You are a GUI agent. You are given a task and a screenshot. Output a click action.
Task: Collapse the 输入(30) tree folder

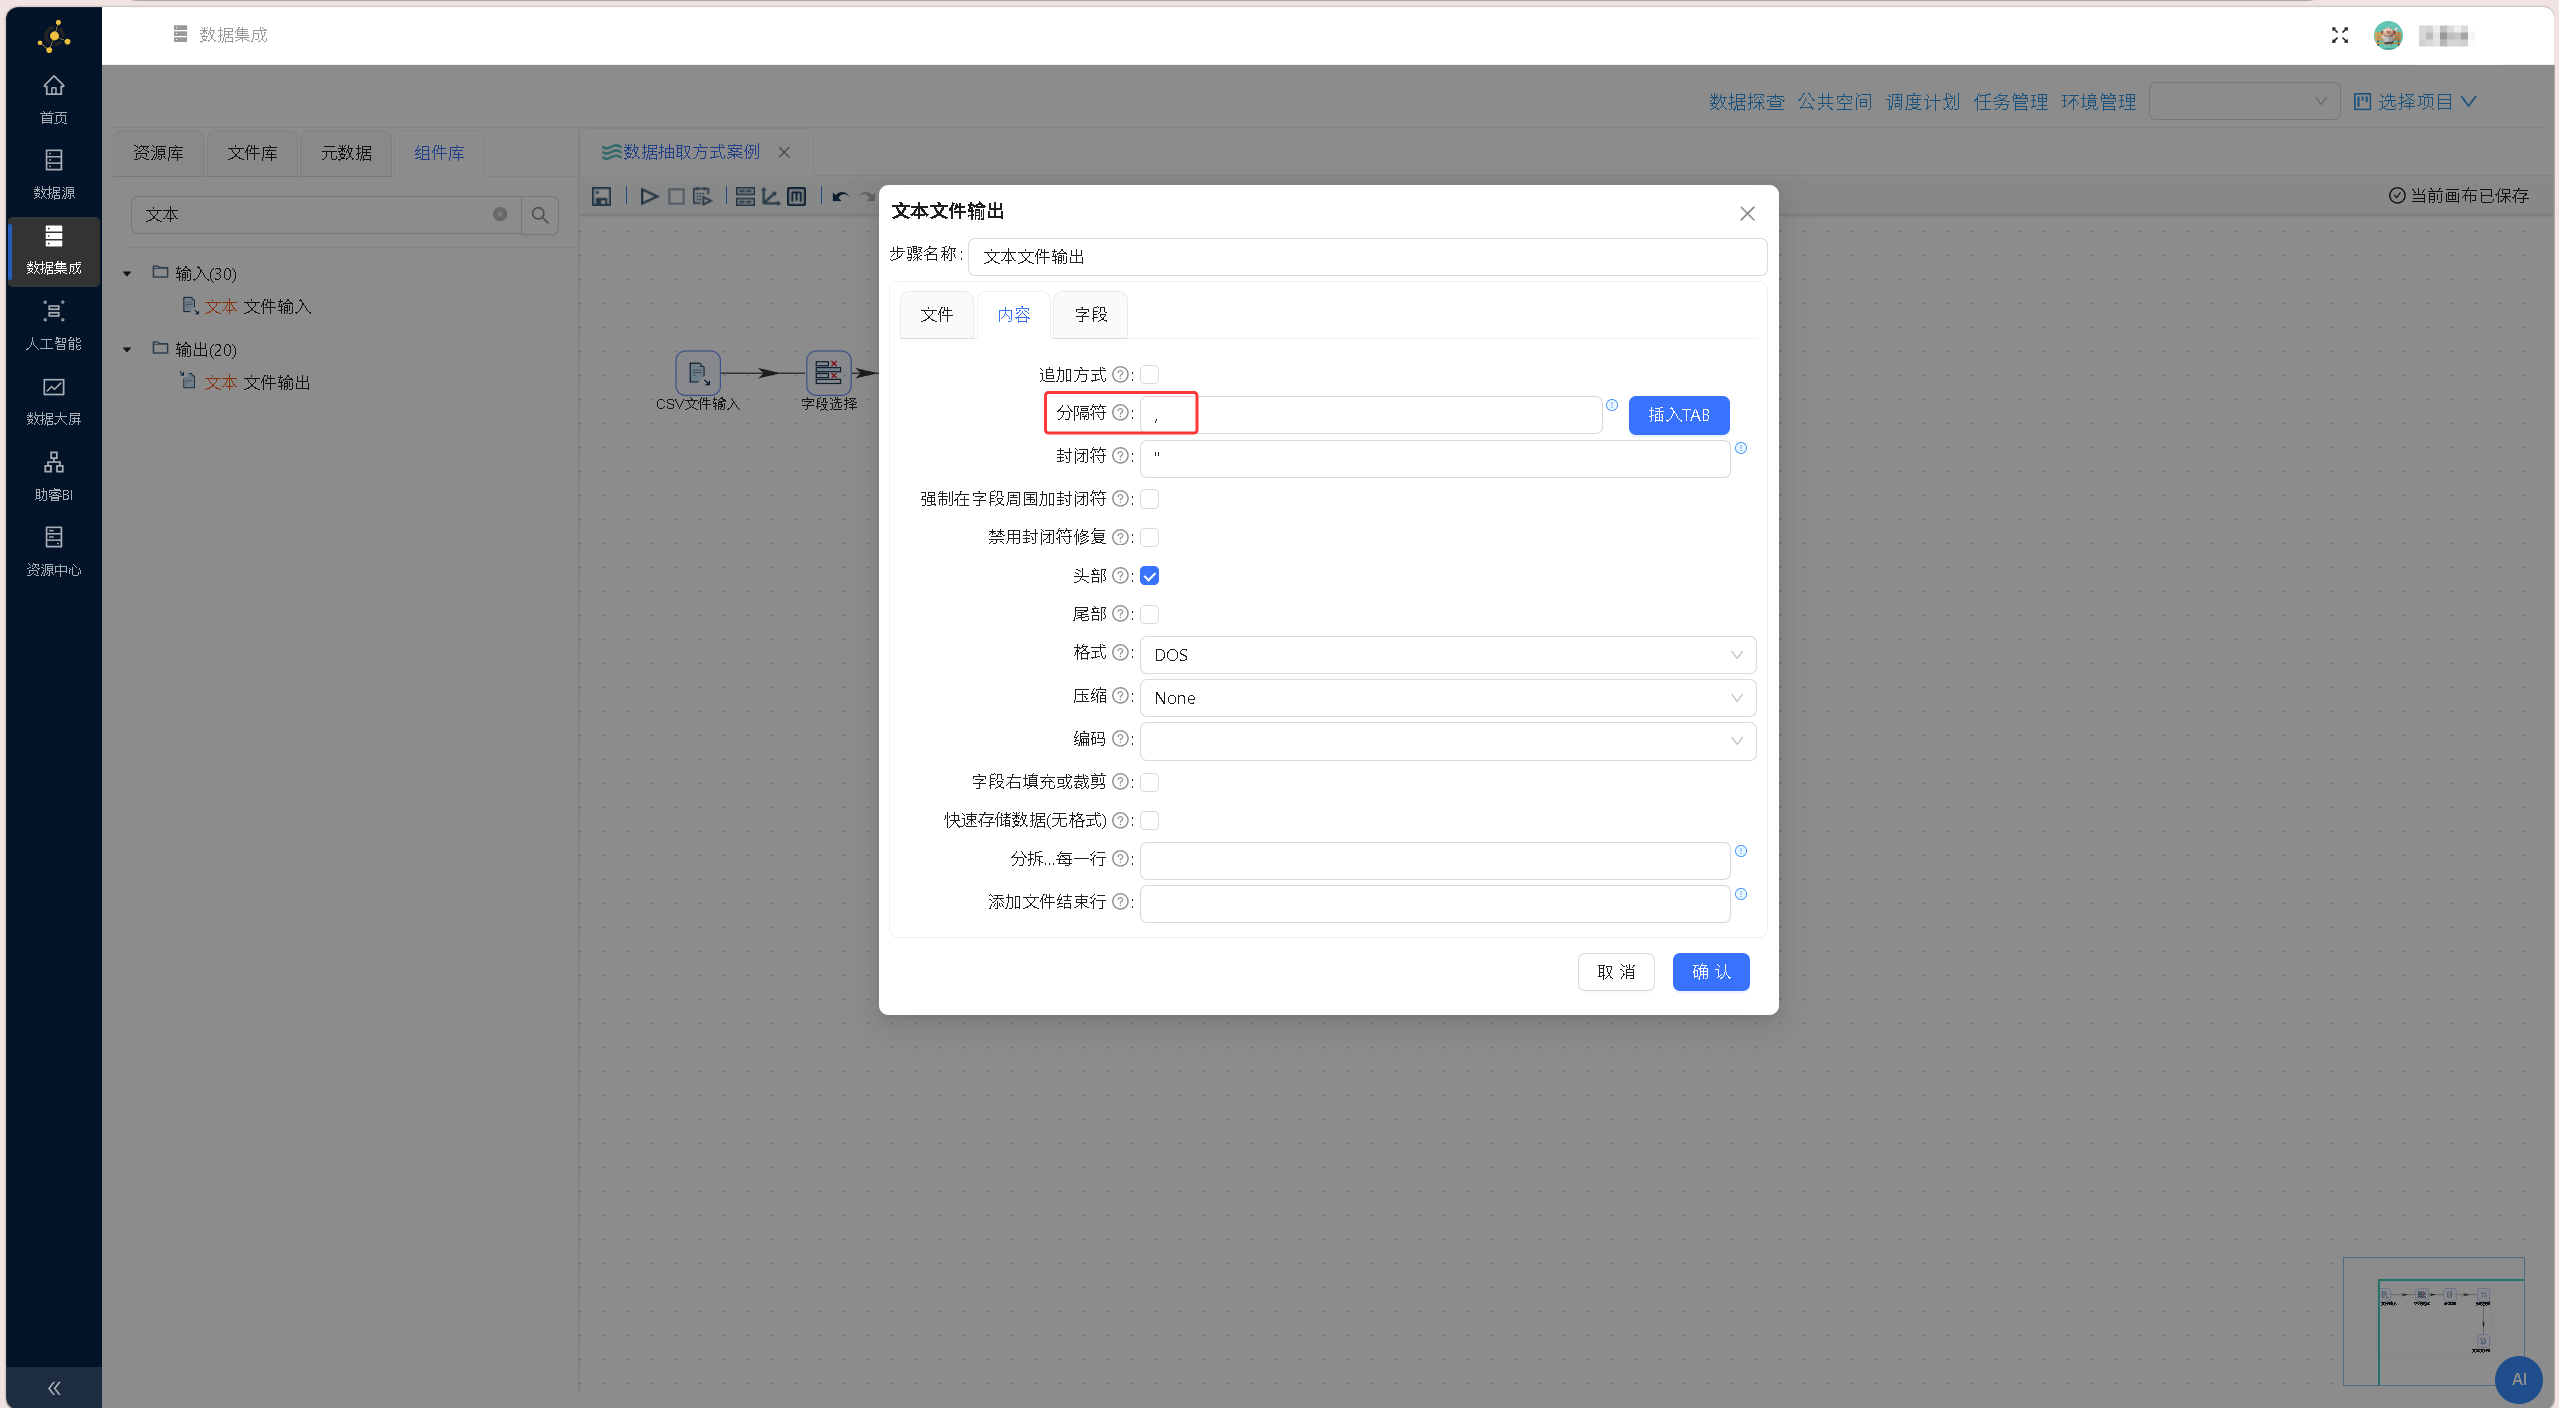pos(127,273)
